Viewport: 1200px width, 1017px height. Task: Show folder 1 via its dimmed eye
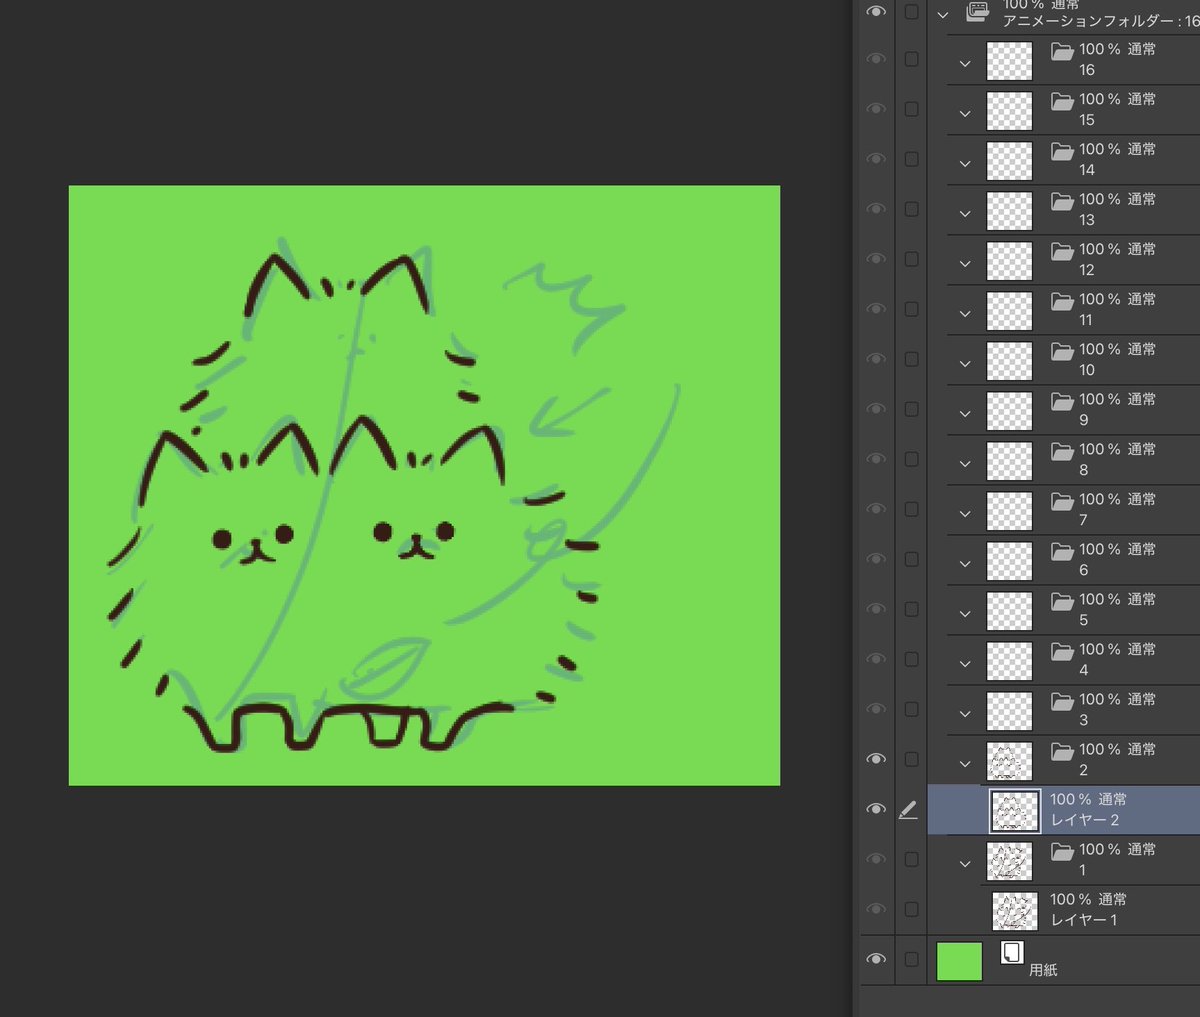coord(876,859)
